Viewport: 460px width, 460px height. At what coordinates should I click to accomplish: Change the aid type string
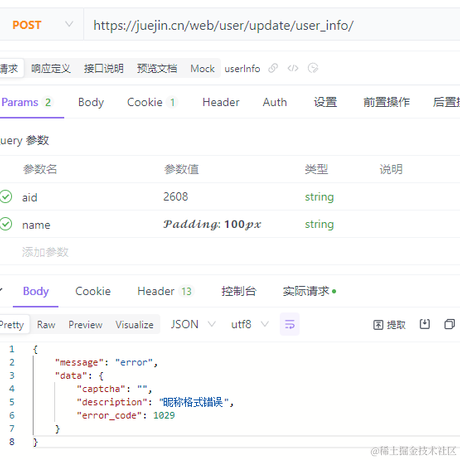tap(319, 197)
